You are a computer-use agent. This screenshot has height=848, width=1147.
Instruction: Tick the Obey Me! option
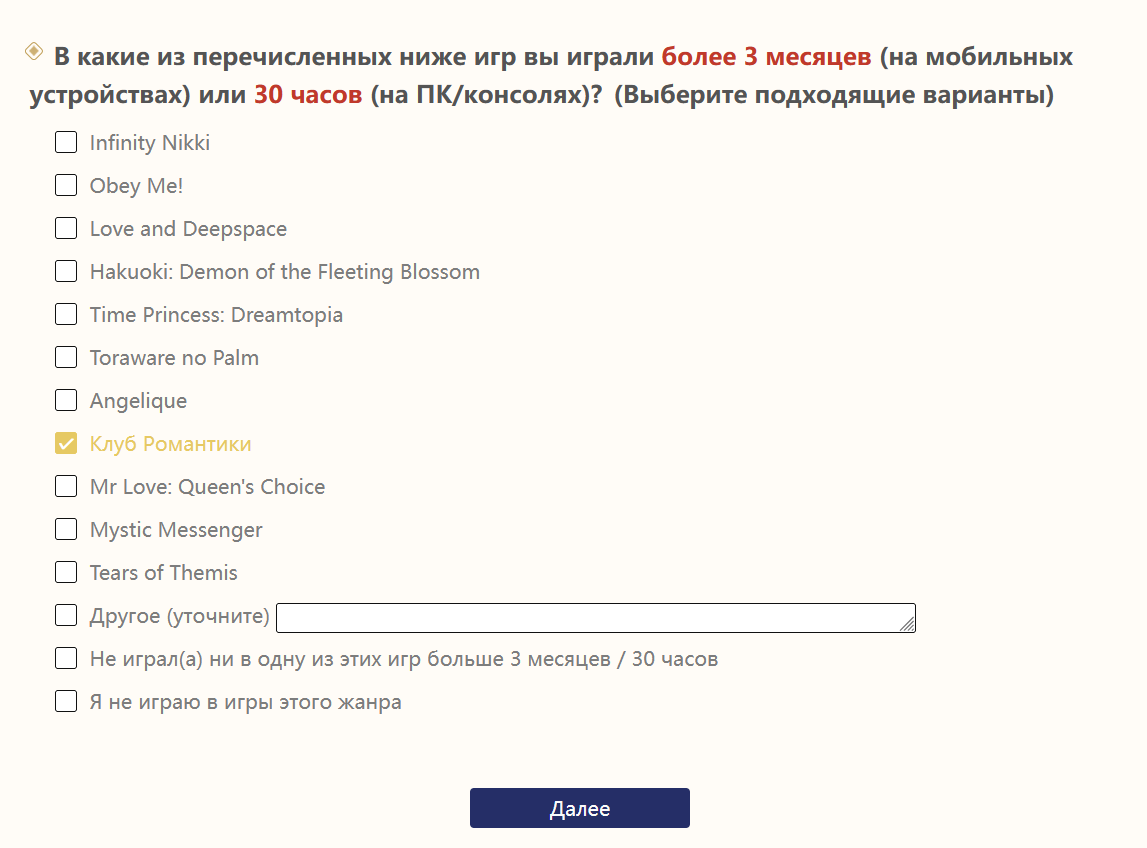[66, 186]
